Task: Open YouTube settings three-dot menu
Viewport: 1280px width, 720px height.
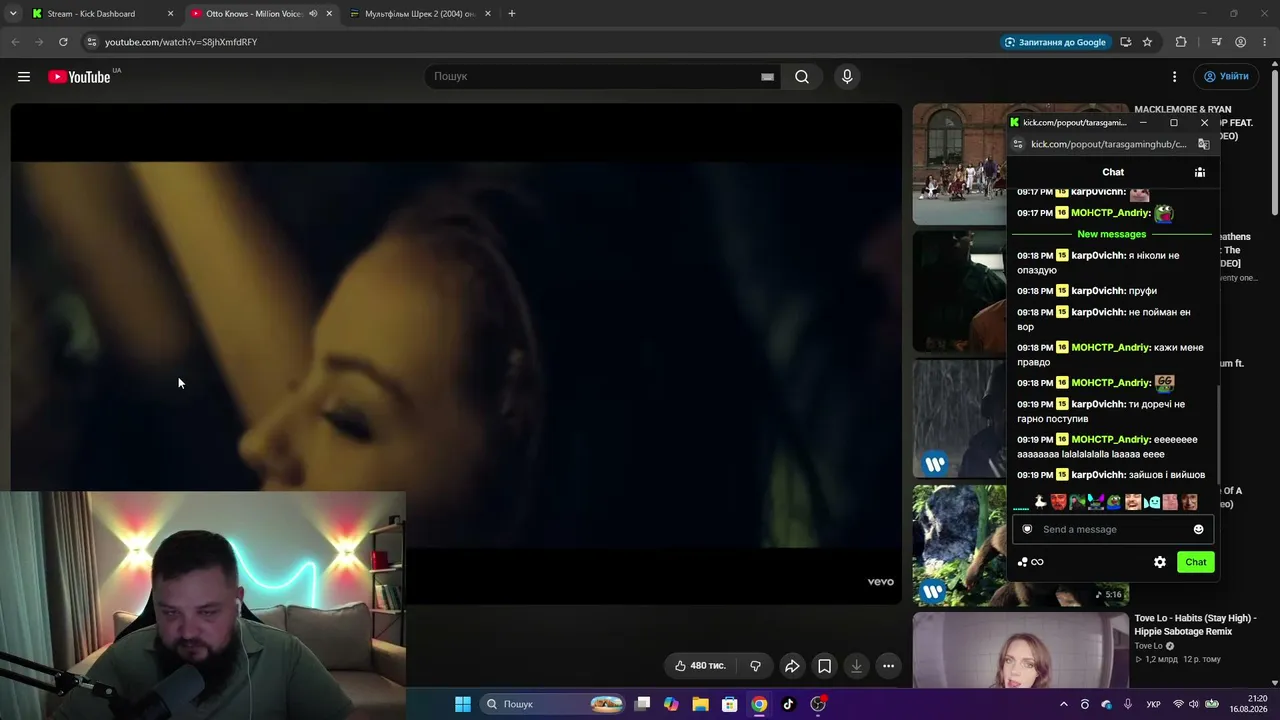Action: click(x=1174, y=77)
